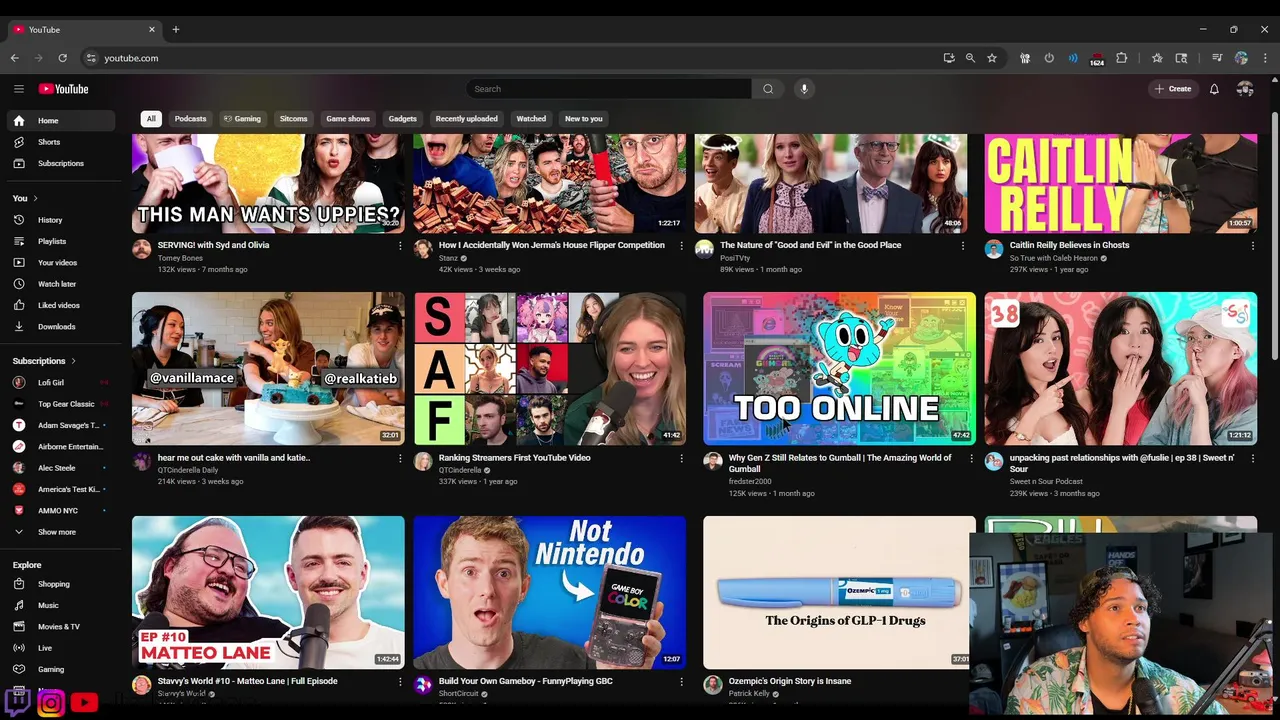Open Music under Explore
This screenshot has height=720, width=1280.
click(x=60, y=605)
